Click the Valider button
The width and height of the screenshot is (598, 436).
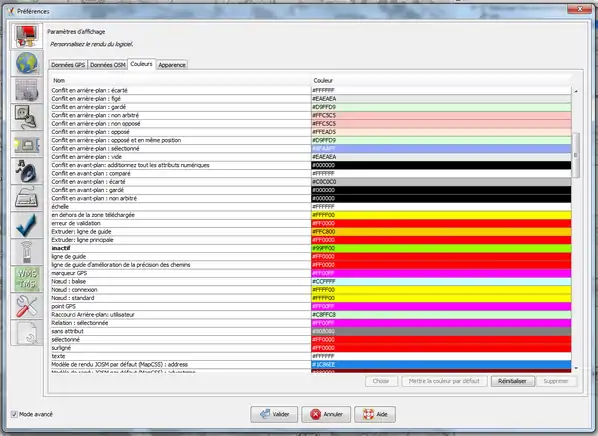(274, 414)
